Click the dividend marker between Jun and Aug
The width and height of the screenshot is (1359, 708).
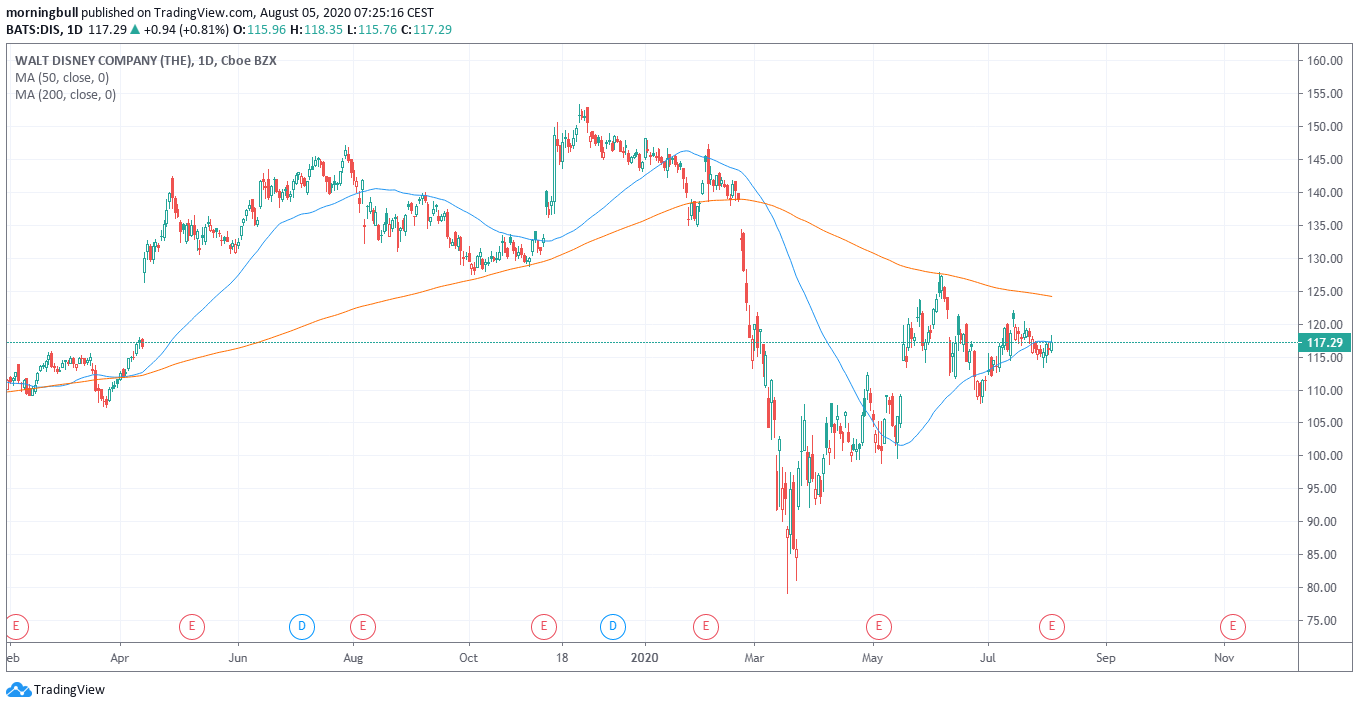301,627
